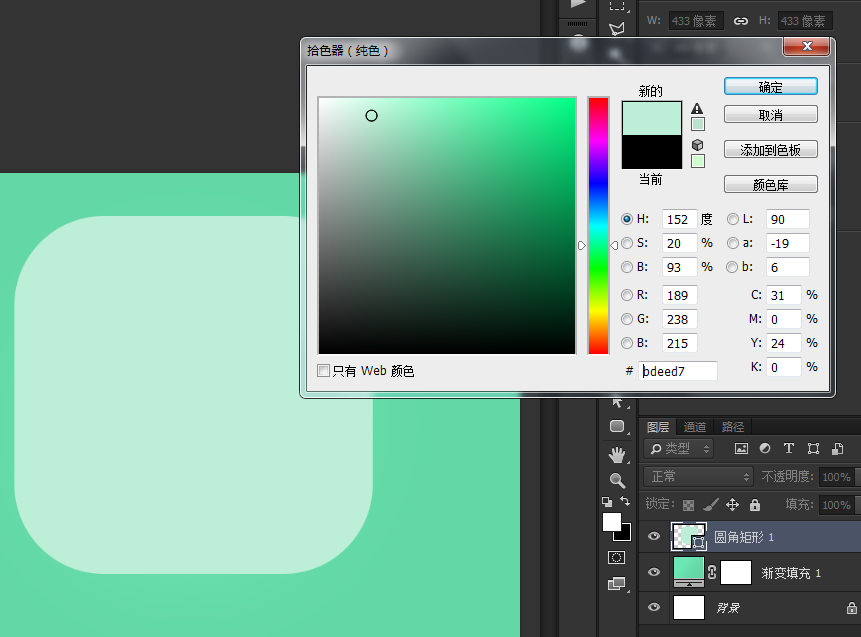Open the 正常 blend mode dropdown

pyautogui.click(x=698, y=477)
